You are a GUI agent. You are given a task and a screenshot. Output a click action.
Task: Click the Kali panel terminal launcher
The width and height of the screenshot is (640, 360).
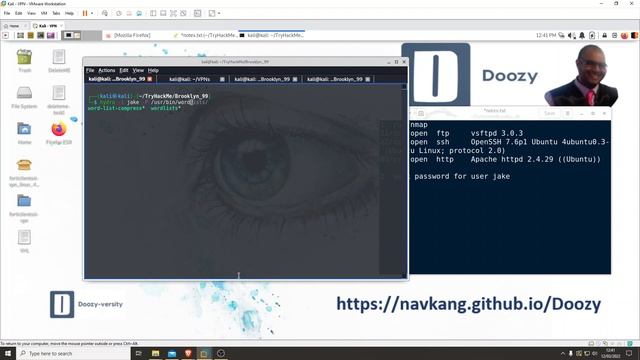click(x=40, y=36)
